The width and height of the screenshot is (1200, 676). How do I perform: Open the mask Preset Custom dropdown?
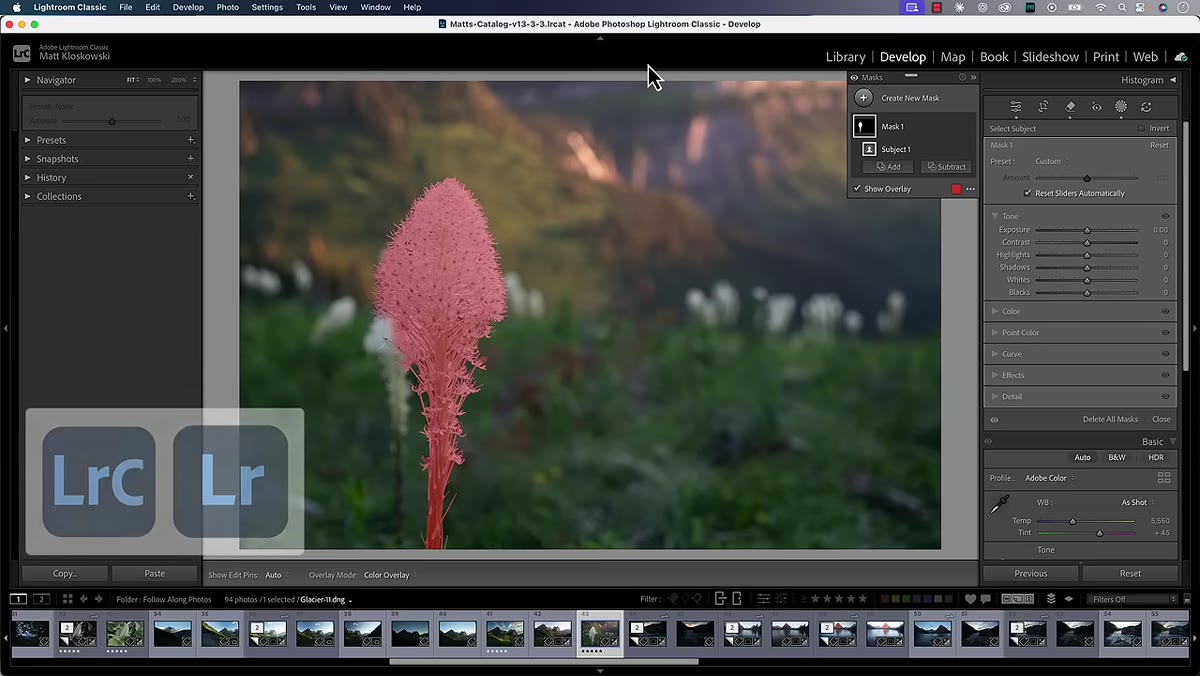pyautogui.click(x=1051, y=161)
